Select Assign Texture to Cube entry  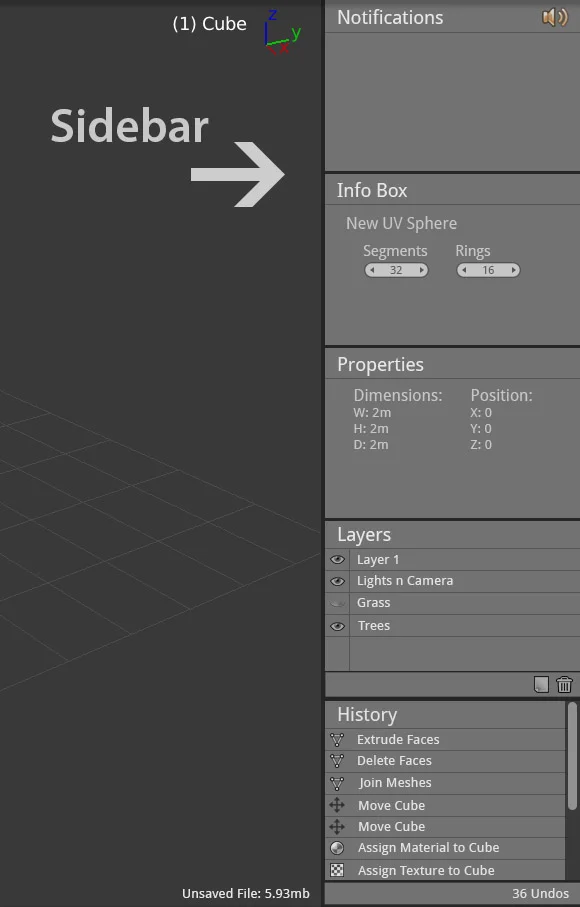click(445, 870)
